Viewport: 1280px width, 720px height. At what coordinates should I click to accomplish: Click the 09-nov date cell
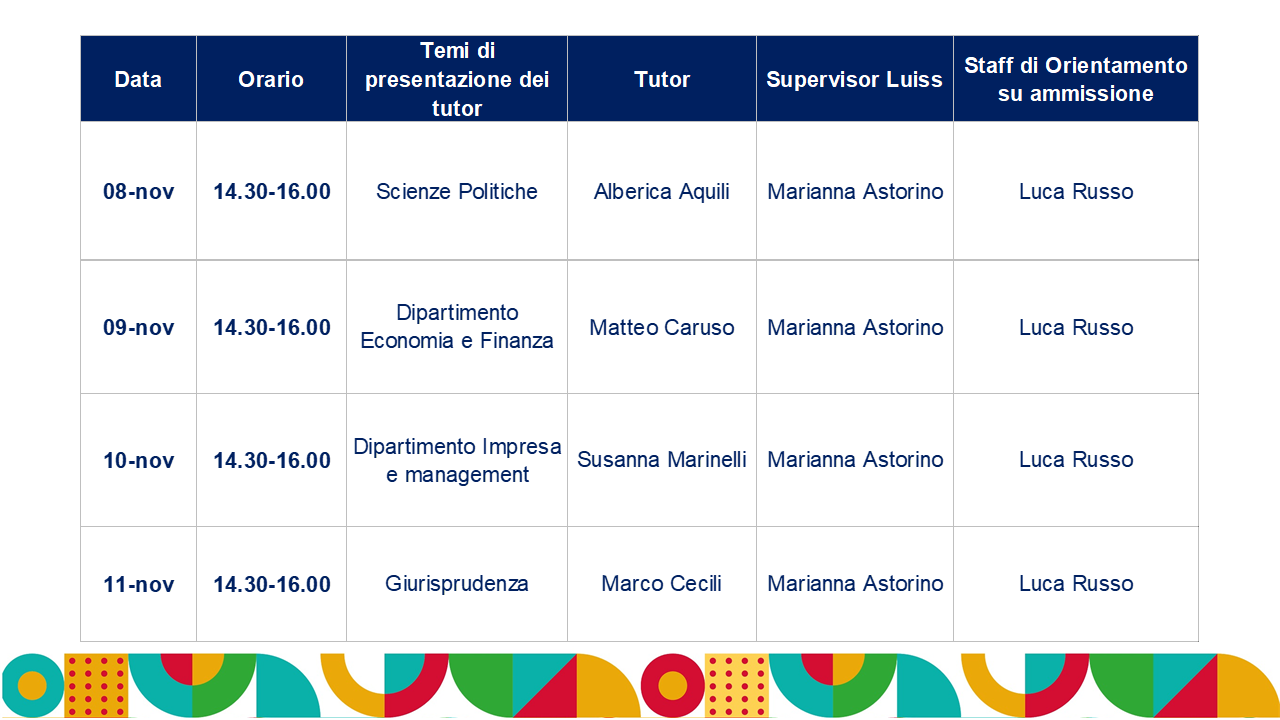138,327
